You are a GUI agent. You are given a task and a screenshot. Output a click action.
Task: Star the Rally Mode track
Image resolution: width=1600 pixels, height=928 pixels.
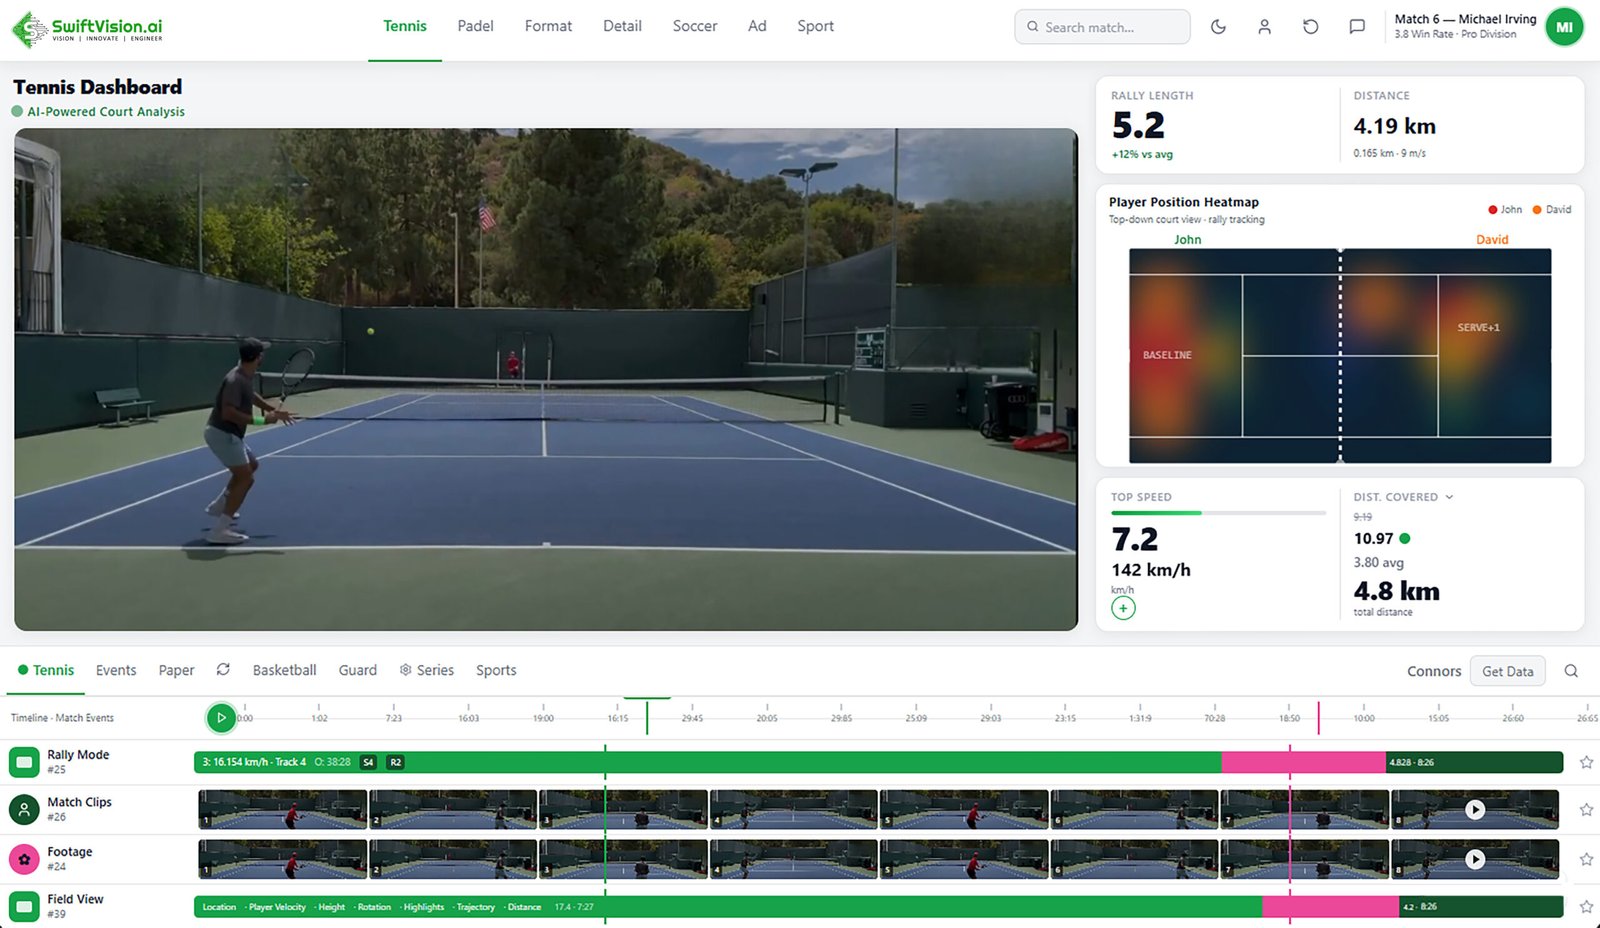click(1586, 762)
